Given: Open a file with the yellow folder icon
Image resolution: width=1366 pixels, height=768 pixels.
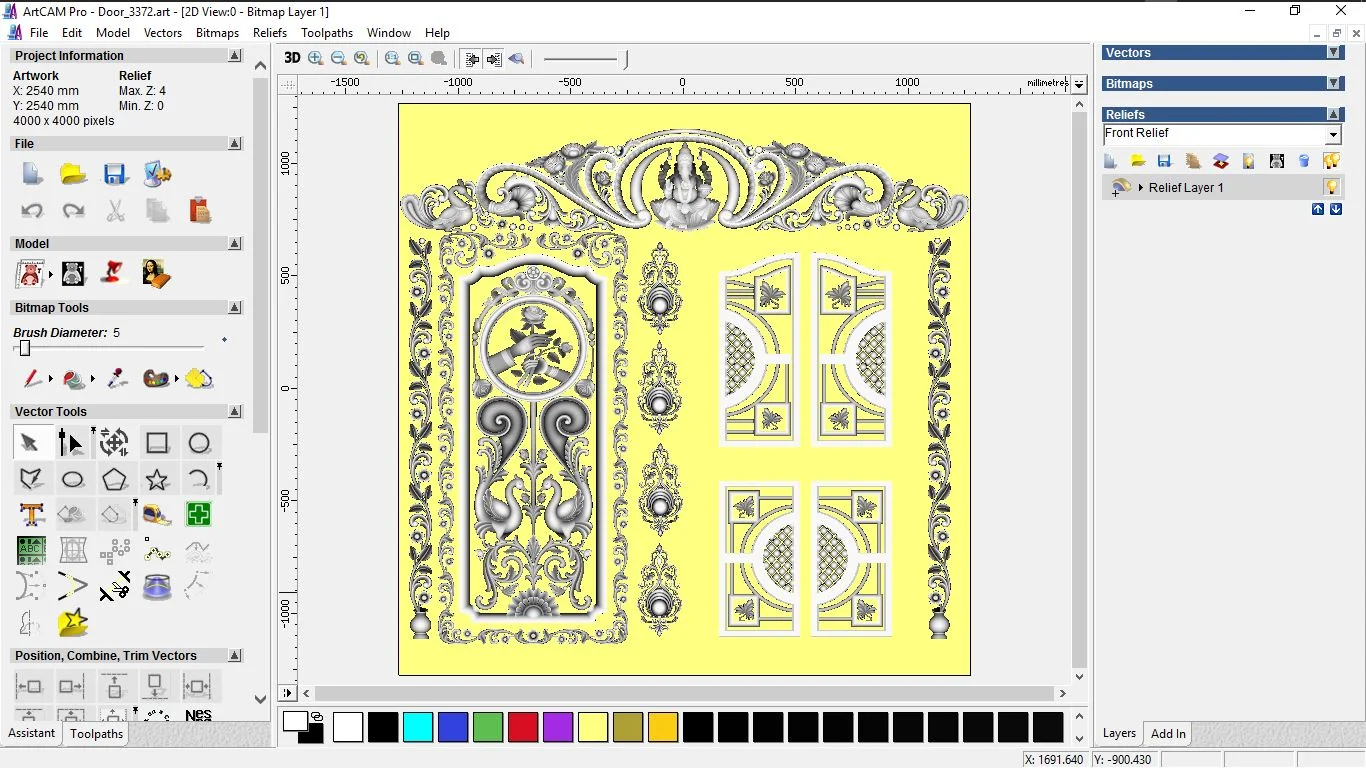Looking at the screenshot, I should coord(73,174).
